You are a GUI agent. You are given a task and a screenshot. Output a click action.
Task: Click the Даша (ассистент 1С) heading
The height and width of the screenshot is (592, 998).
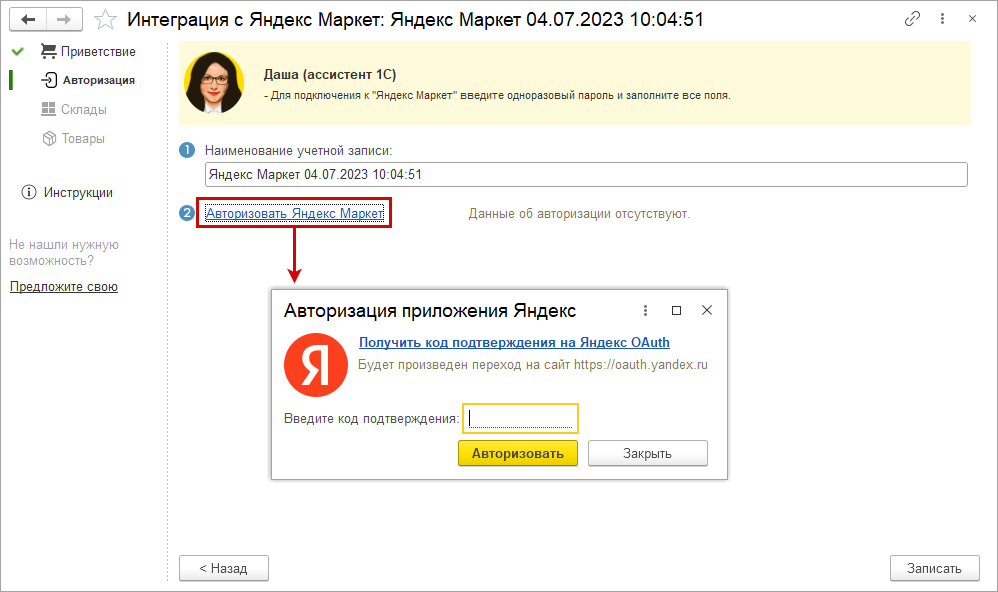coord(330,74)
